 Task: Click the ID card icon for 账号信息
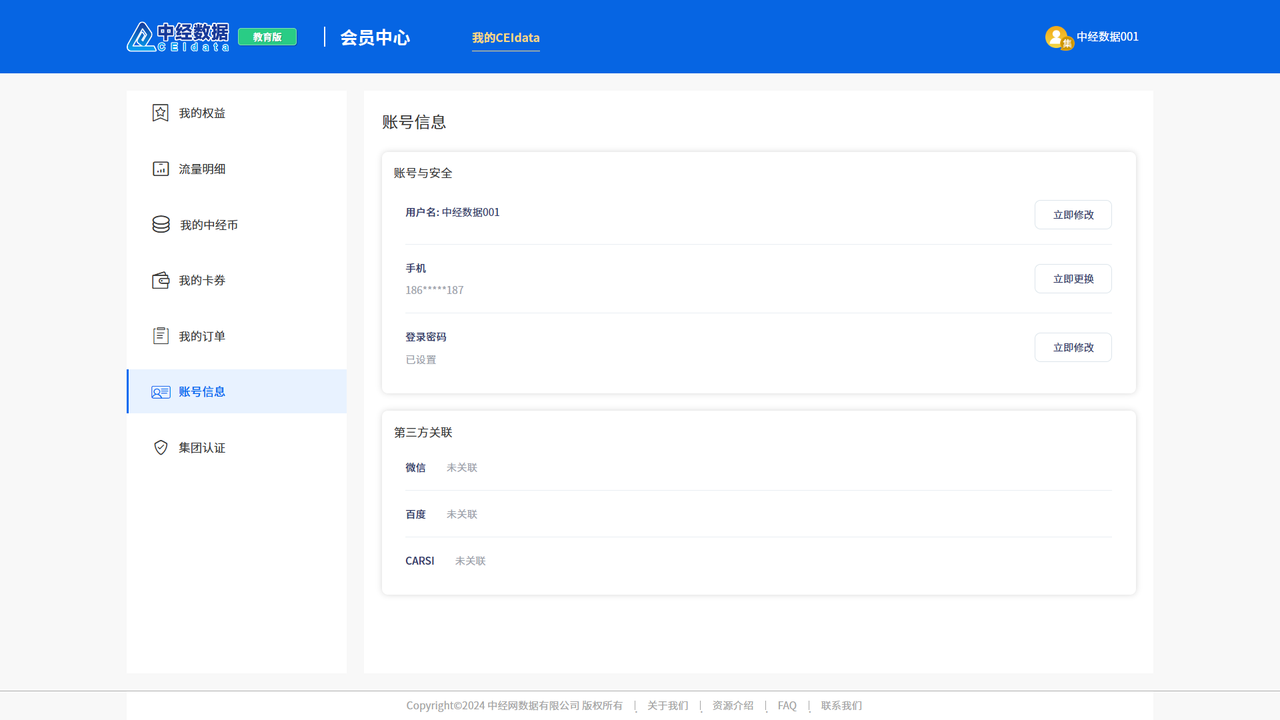tap(160, 392)
